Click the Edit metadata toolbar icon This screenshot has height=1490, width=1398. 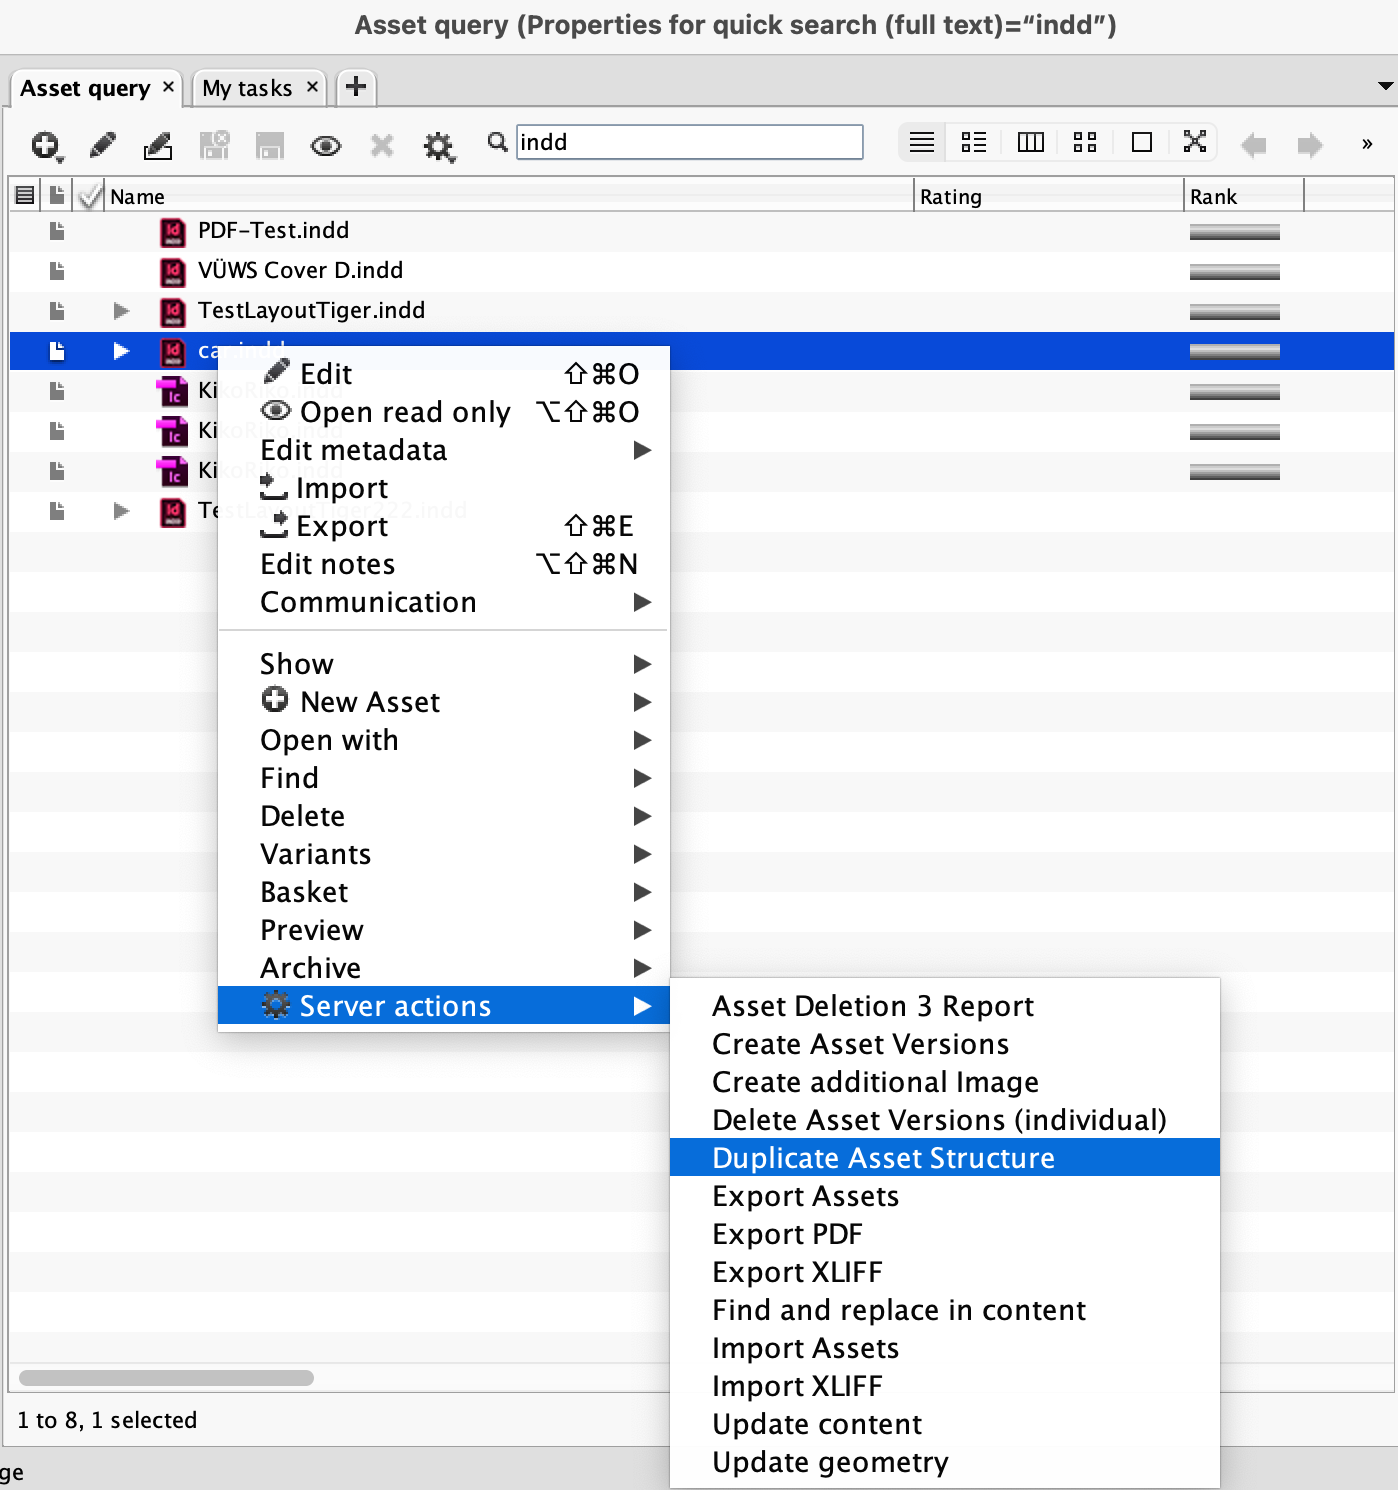(x=158, y=146)
